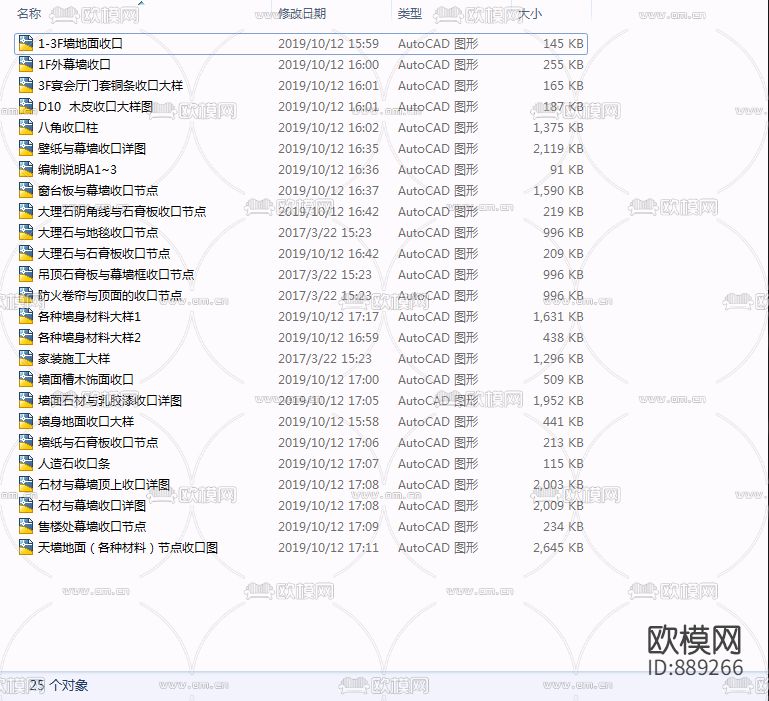Select file name 各种墙身材料大样1
This screenshot has width=769, height=701.
[89, 317]
